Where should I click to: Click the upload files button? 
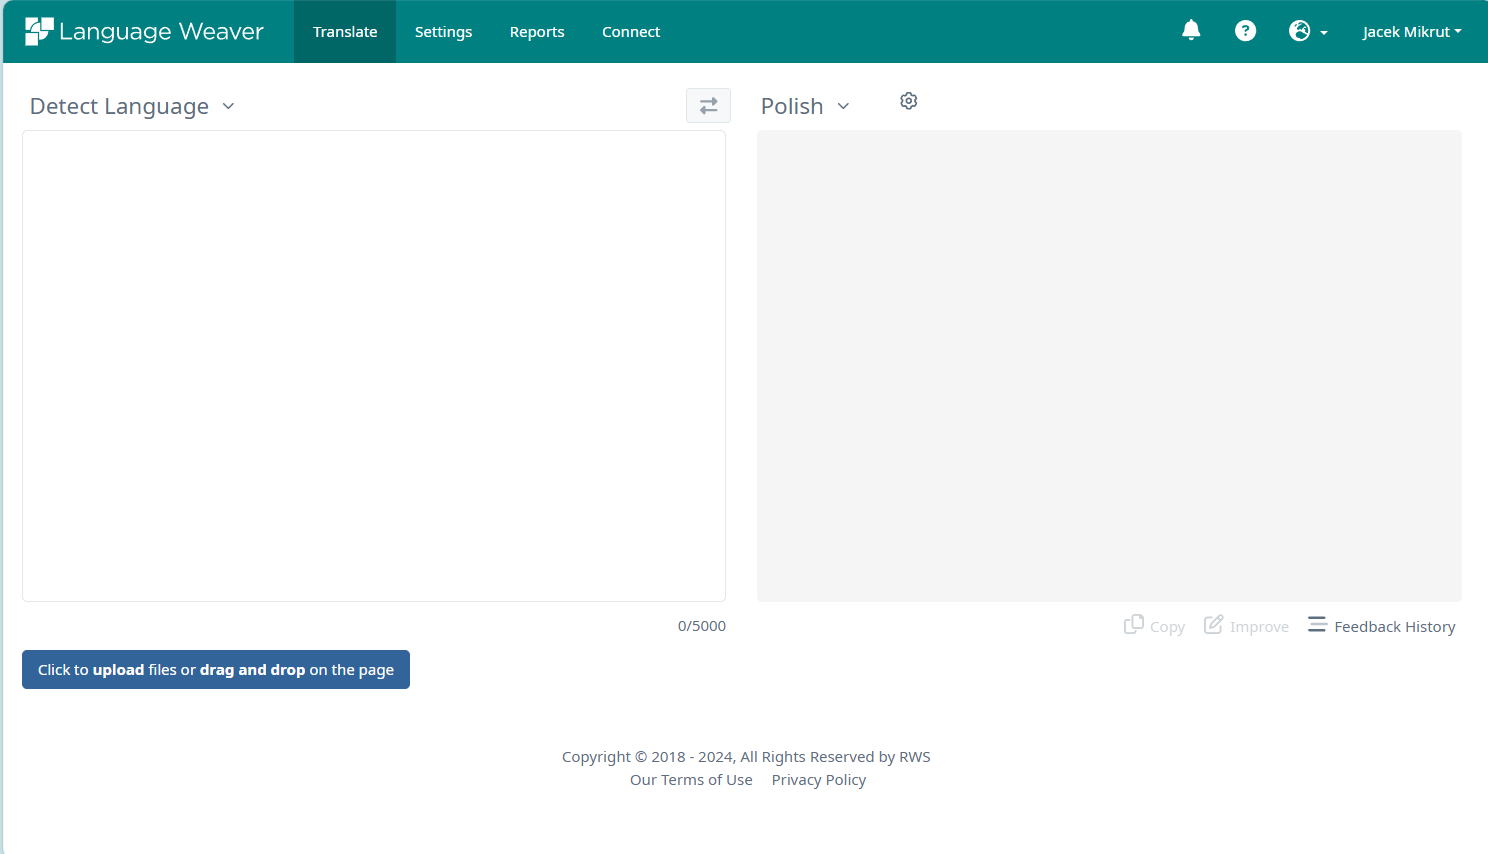(x=216, y=669)
